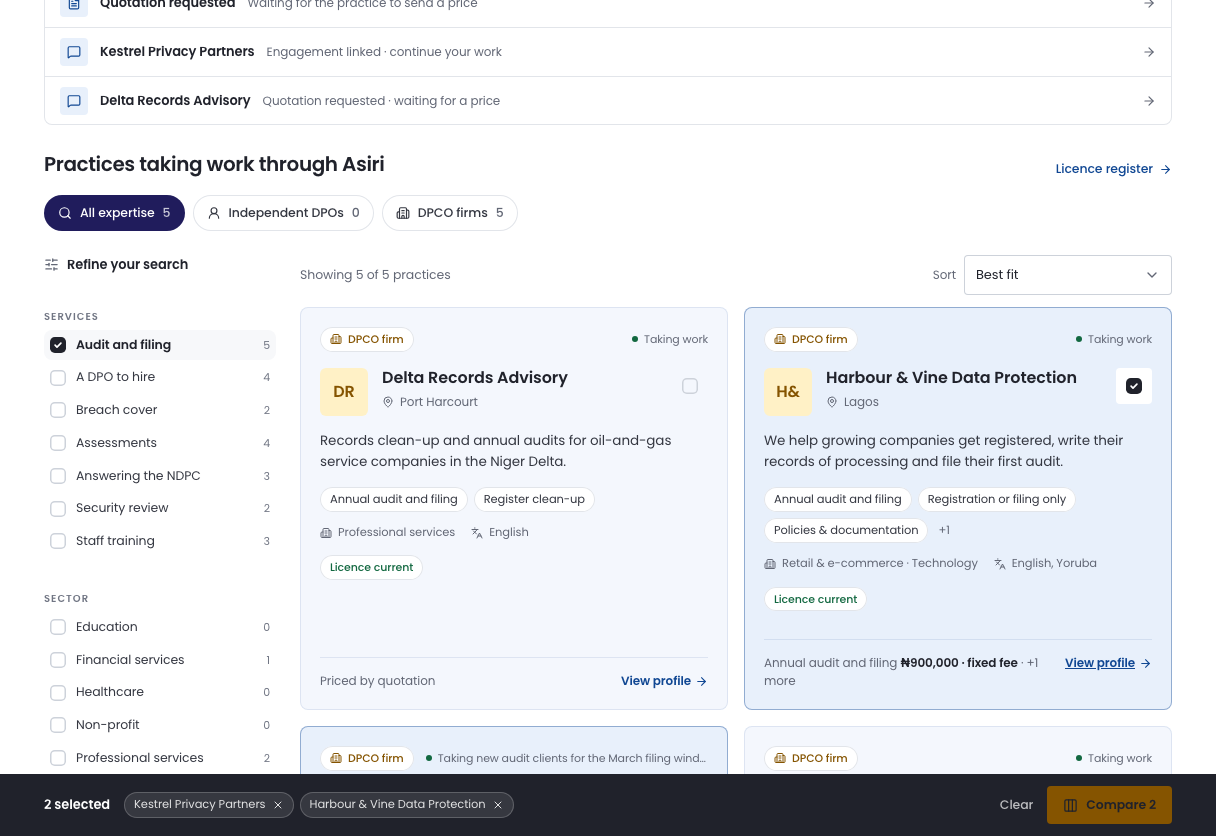This screenshot has width=1216, height=836.
Task: Clear the compare selection
Action: (1016, 805)
